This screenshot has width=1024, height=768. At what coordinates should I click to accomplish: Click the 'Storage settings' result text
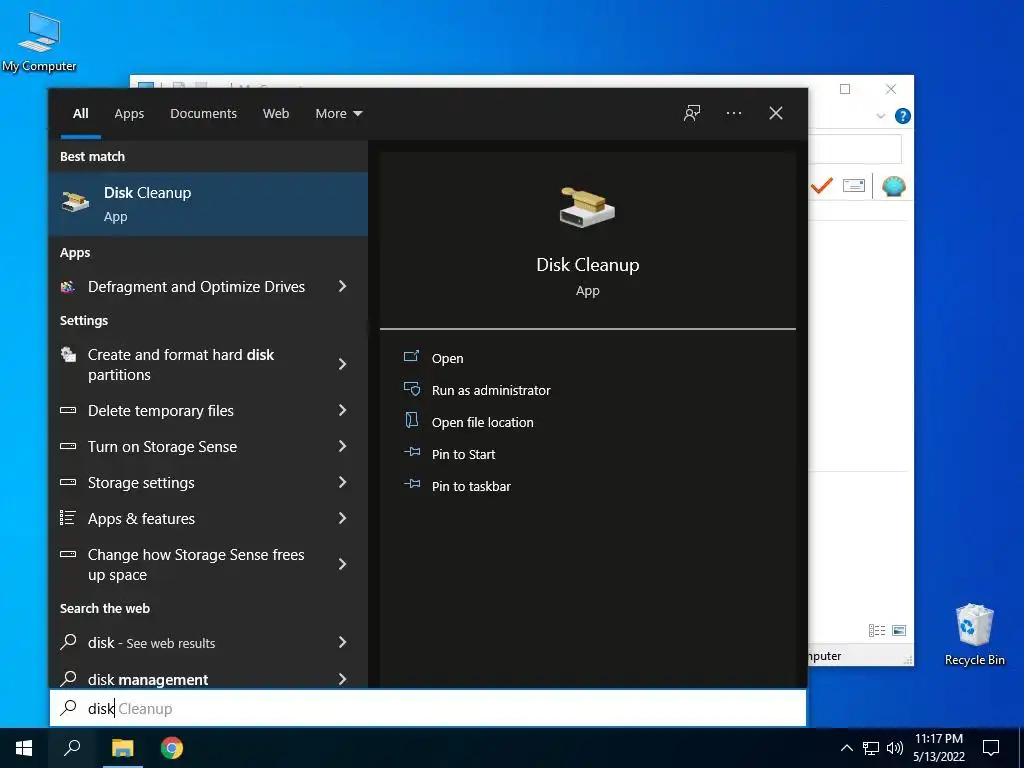tap(141, 483)
